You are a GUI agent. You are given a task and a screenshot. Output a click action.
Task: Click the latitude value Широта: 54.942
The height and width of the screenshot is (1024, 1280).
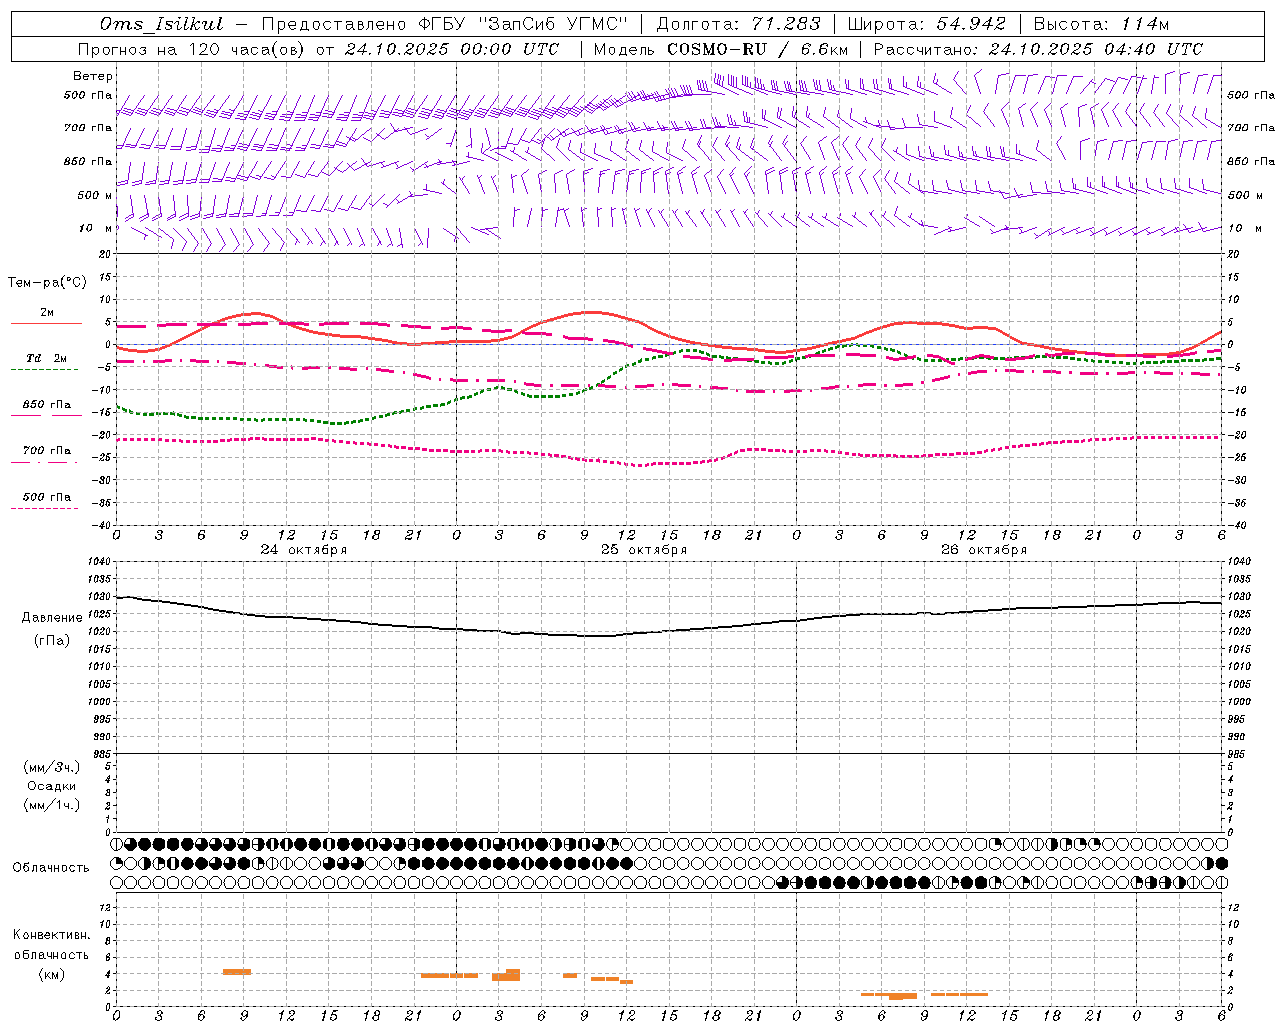pos(926,24)
